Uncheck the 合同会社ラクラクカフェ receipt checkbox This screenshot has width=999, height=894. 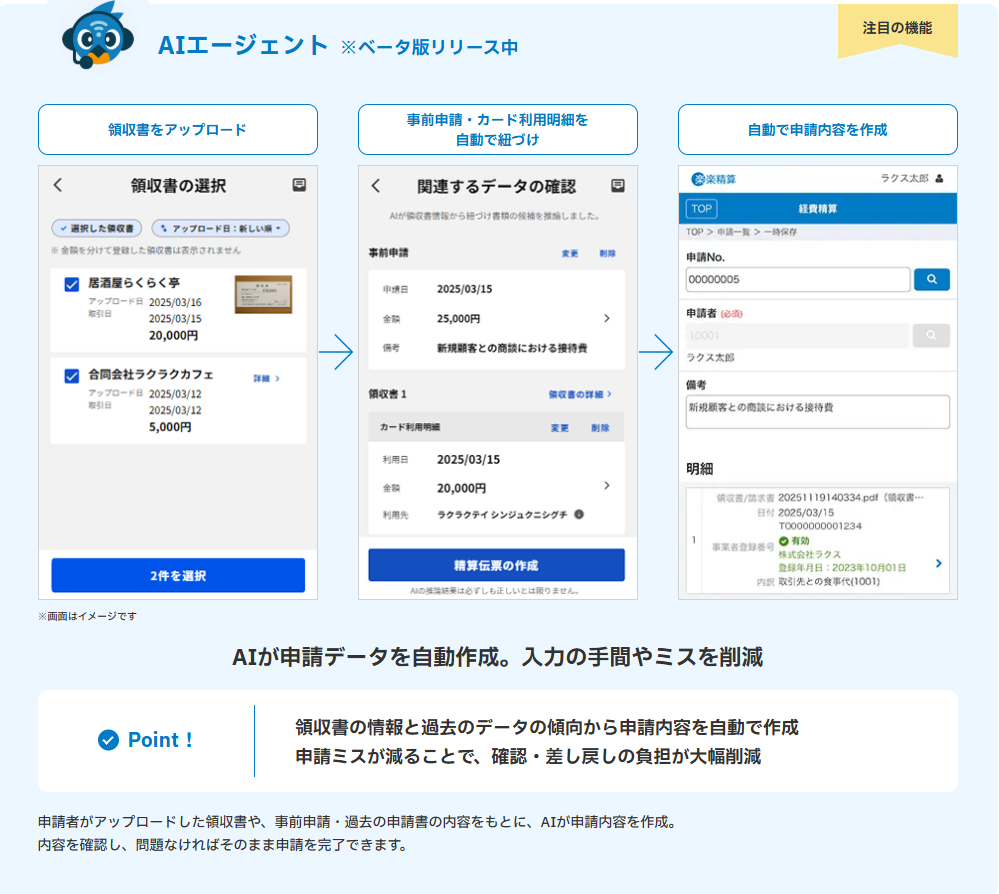pos(72,376)
